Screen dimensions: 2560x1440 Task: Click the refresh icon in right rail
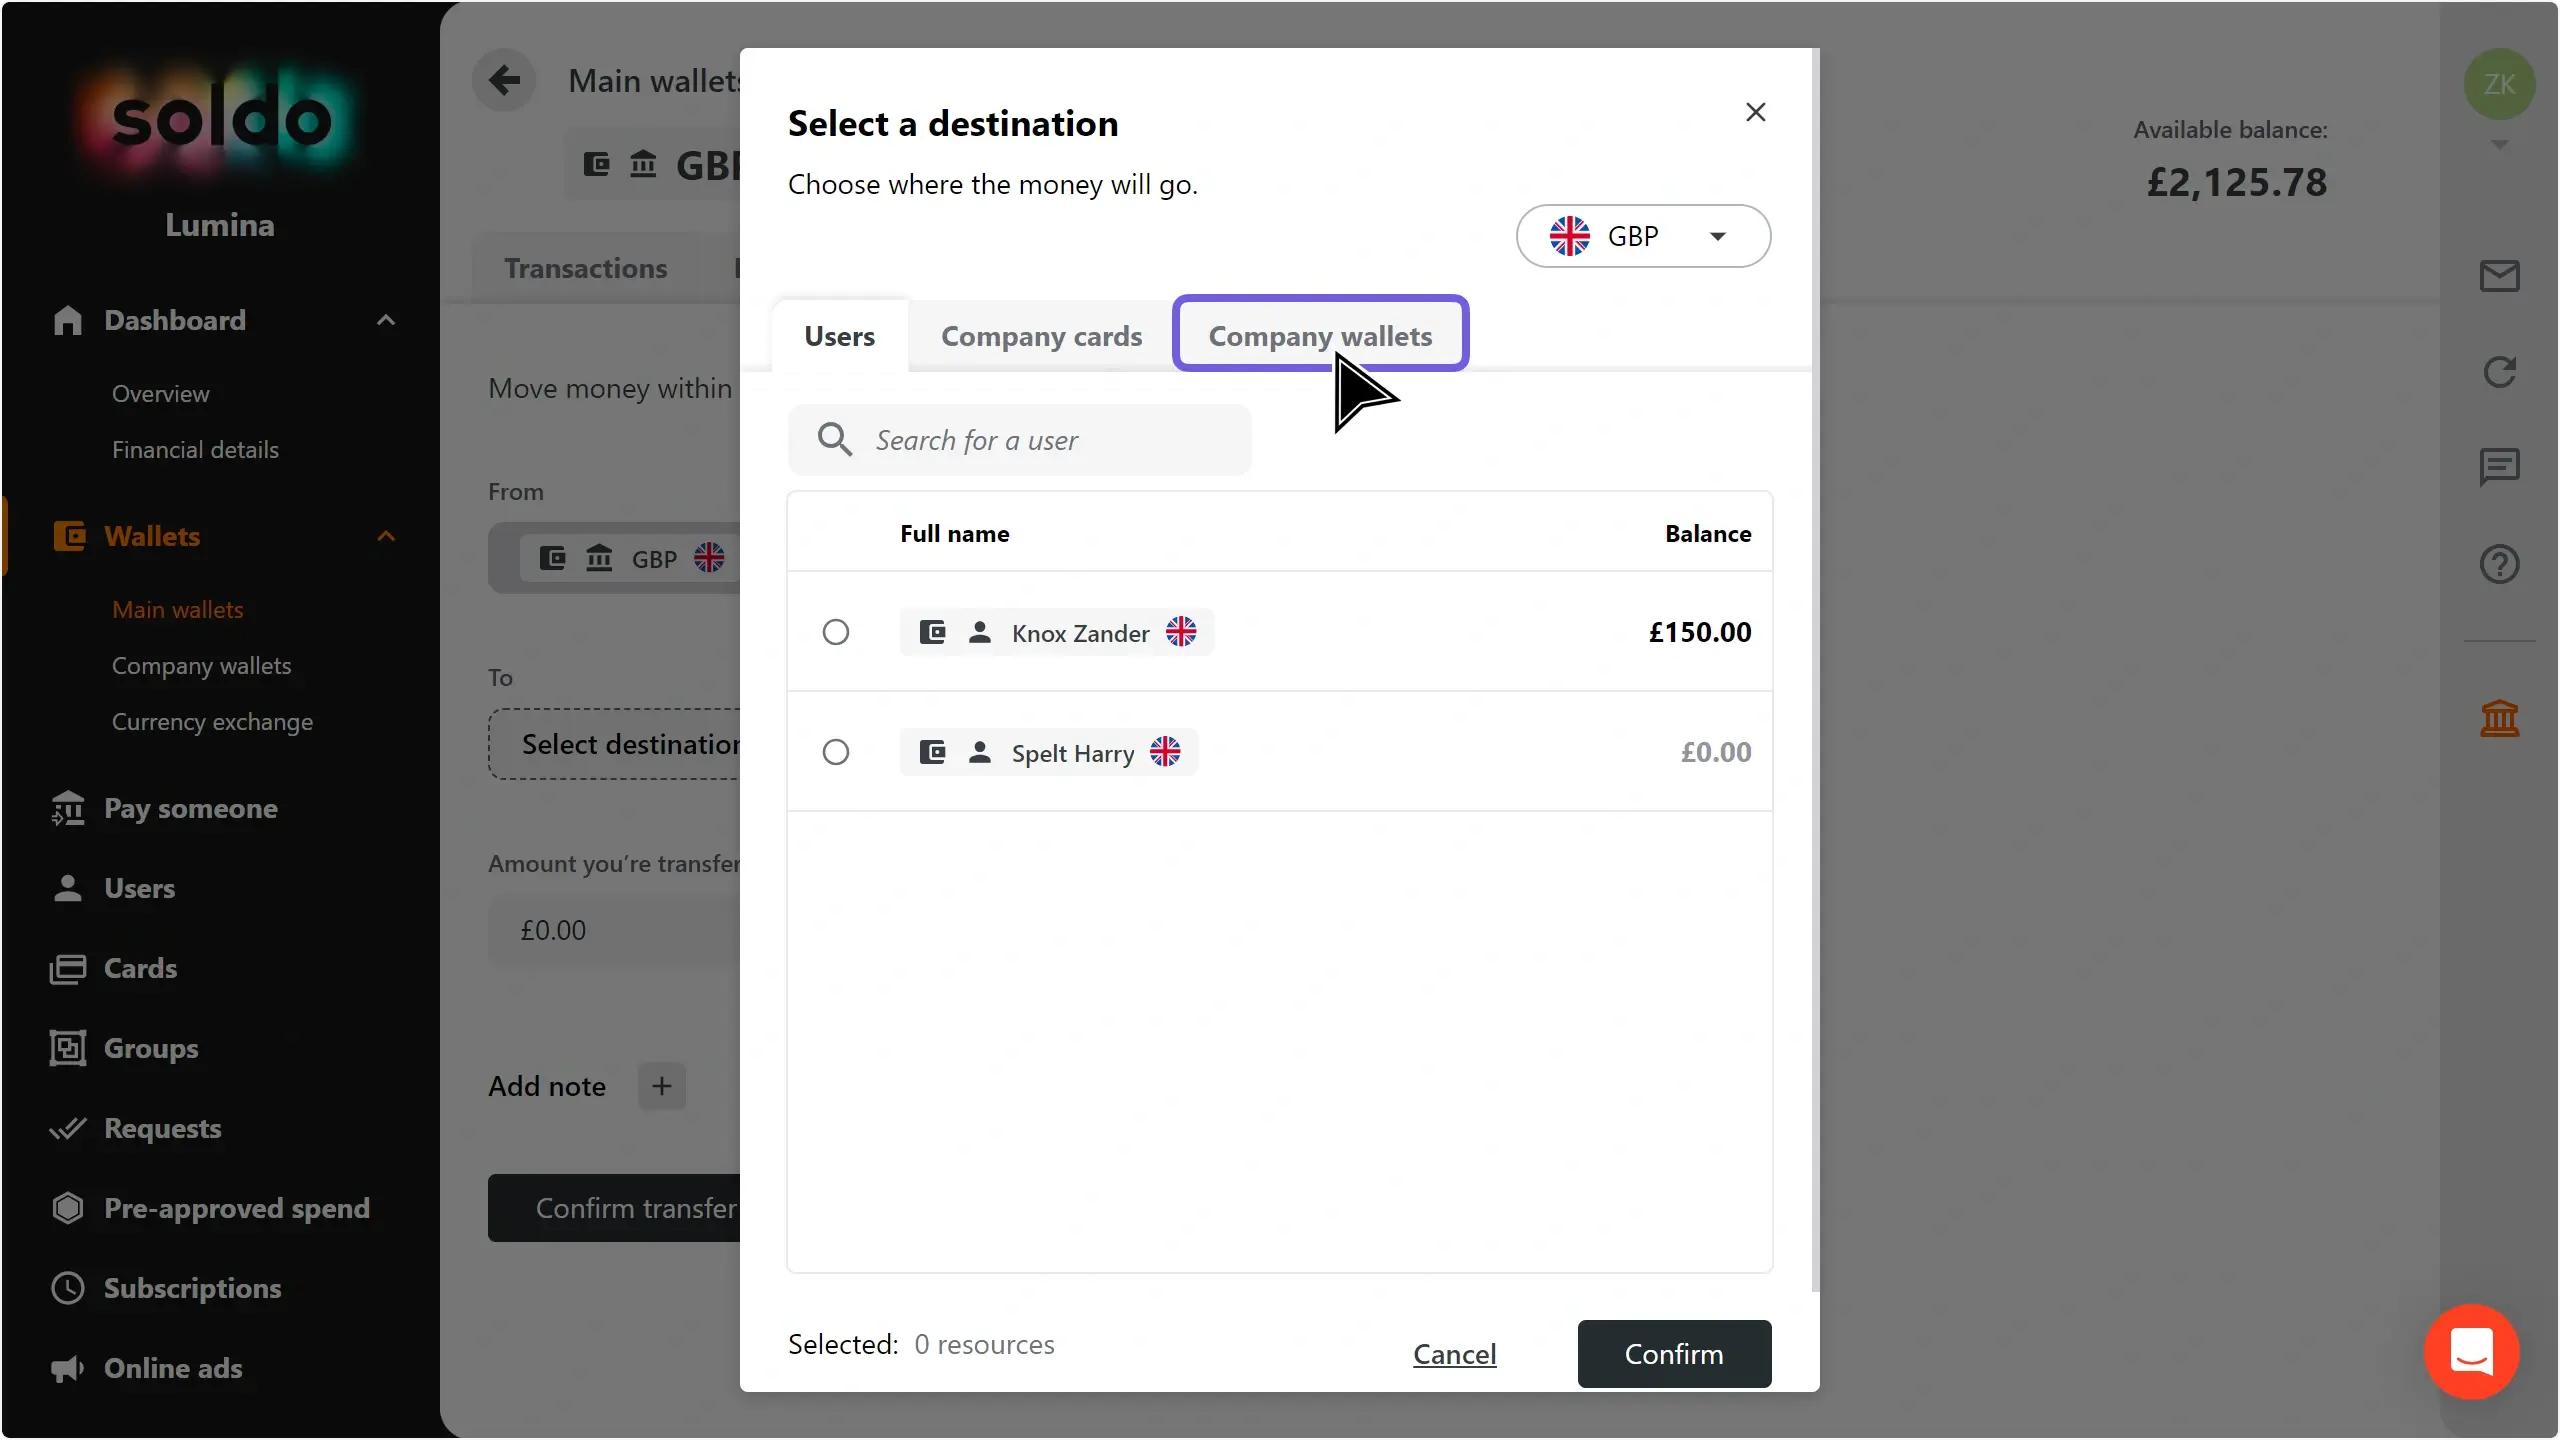pyautogui.click(x=2499, y=372)
